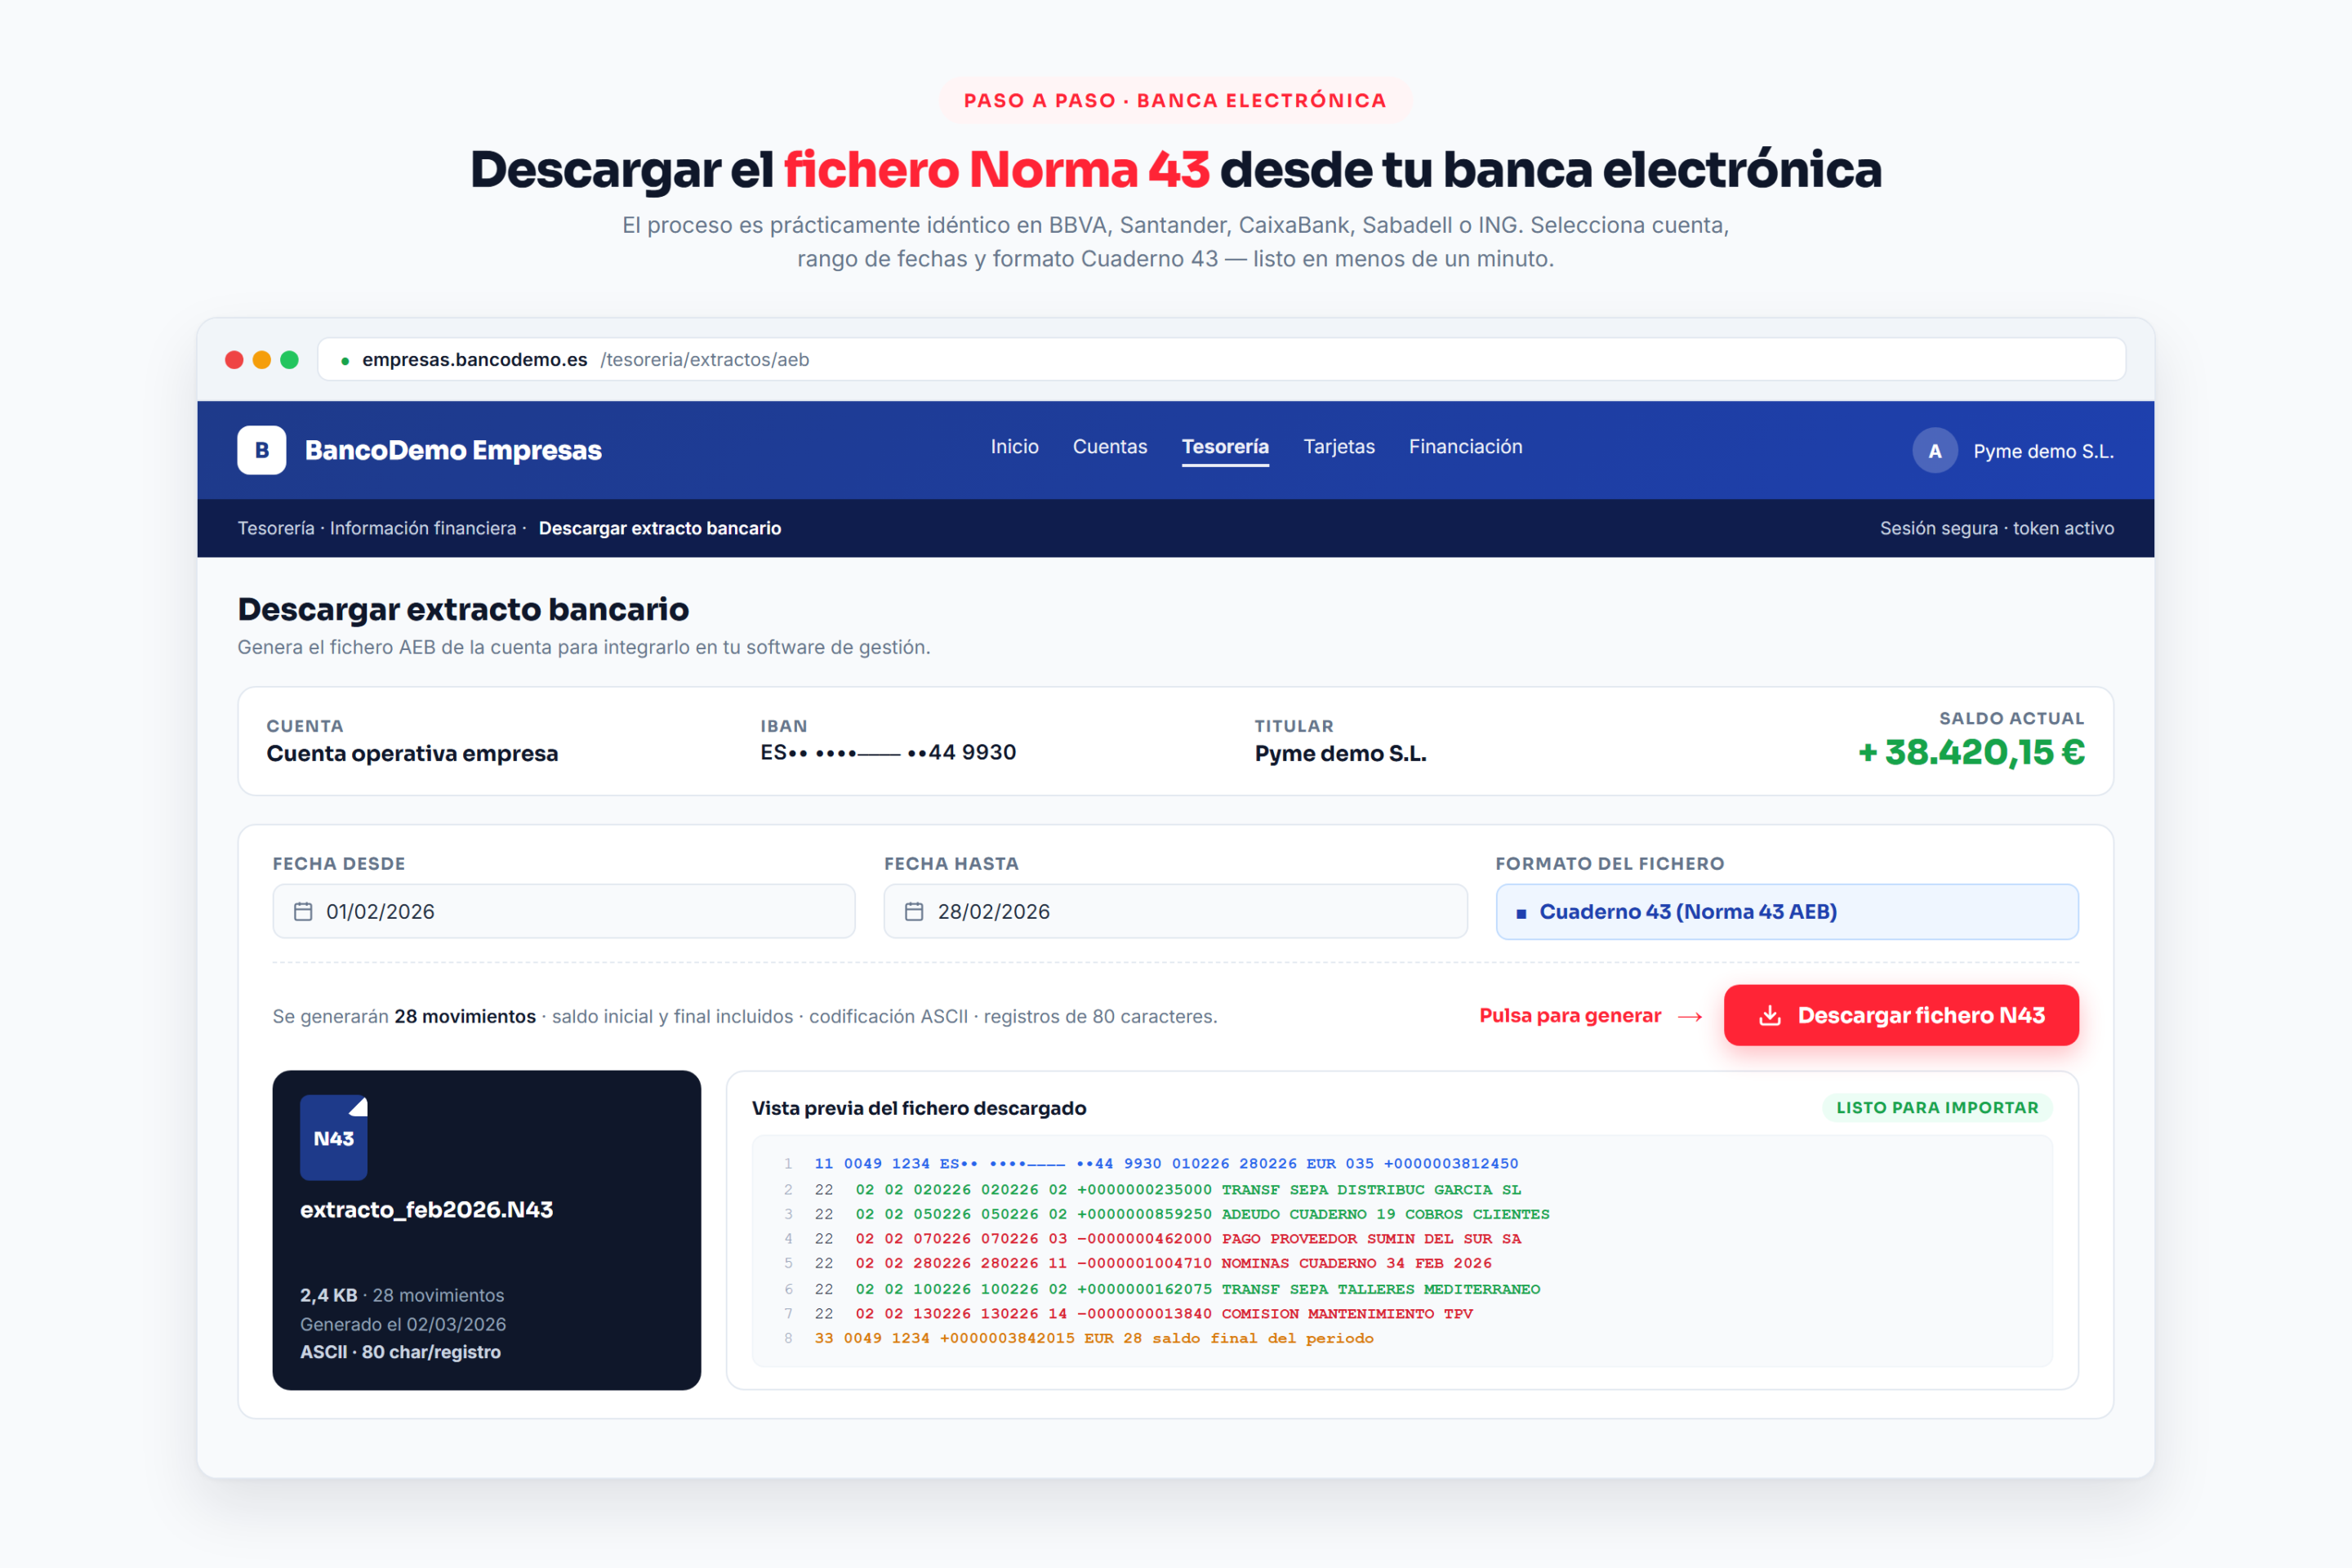Download the N43 file with red button
The height and width of the screenshot is (1568, 2352).
[1901, 1015]
